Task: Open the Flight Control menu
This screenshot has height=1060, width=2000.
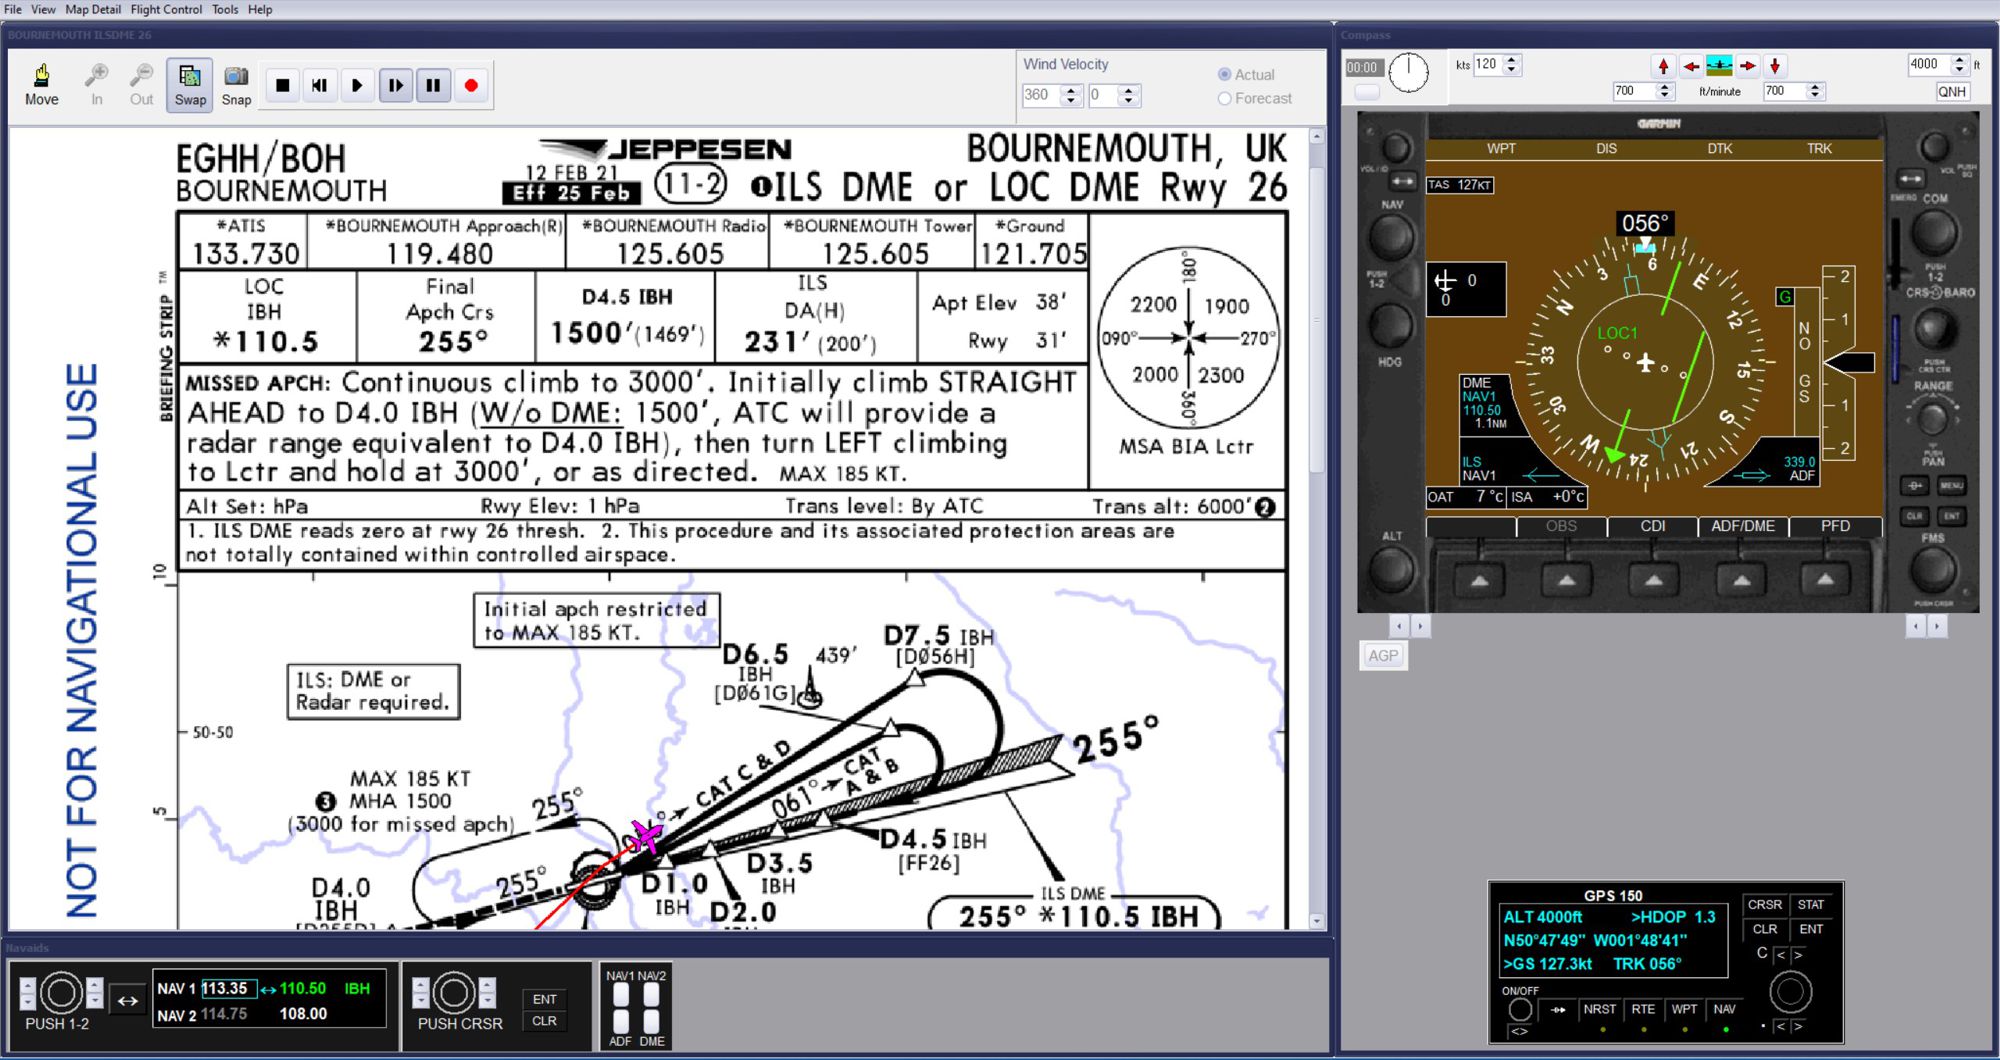Action: click(x=166, y=9)
